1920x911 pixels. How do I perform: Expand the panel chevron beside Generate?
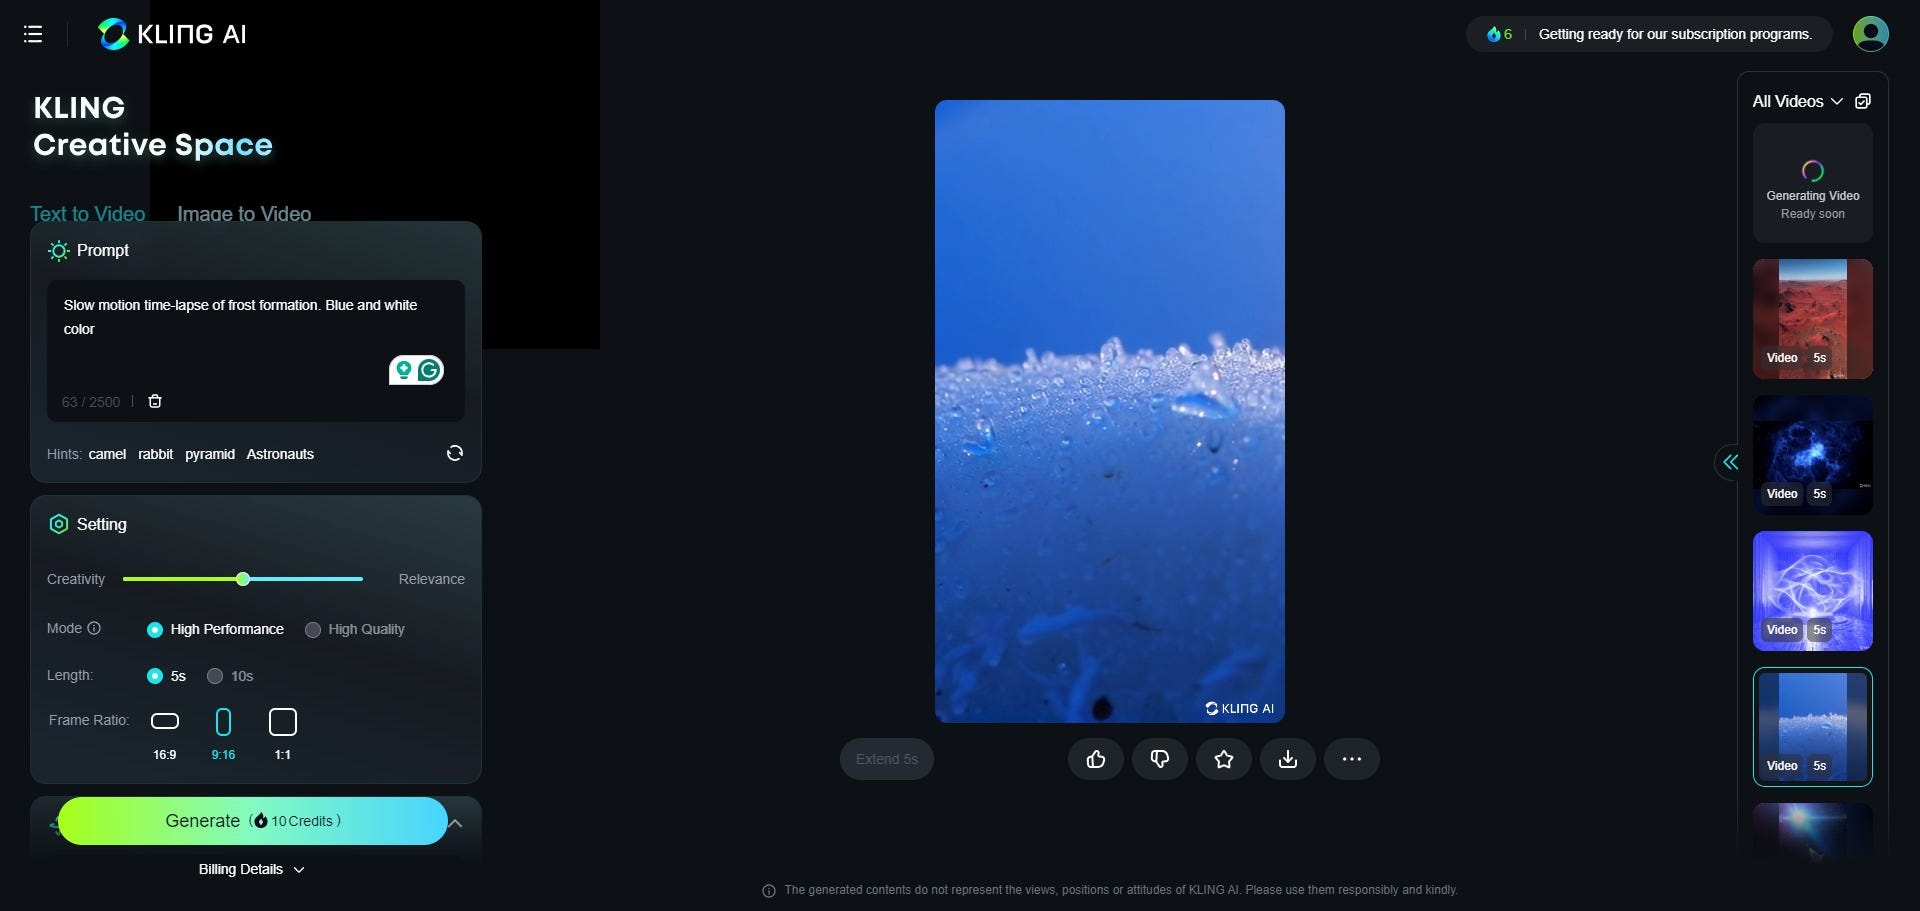click(x=456, y=823)
